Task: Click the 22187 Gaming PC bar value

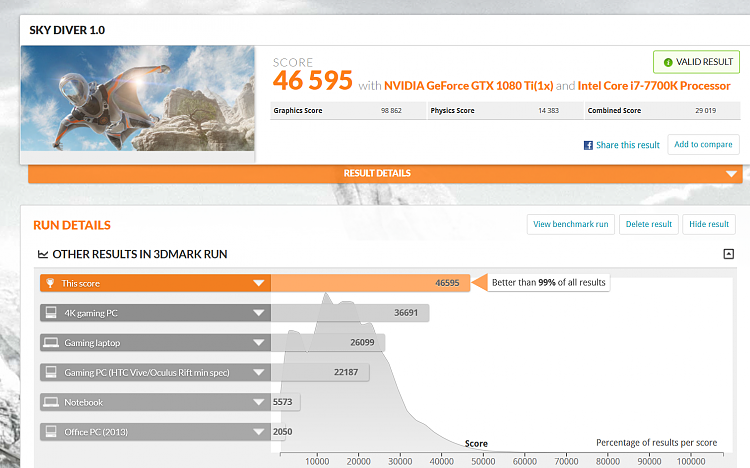Action: [346, 372]
